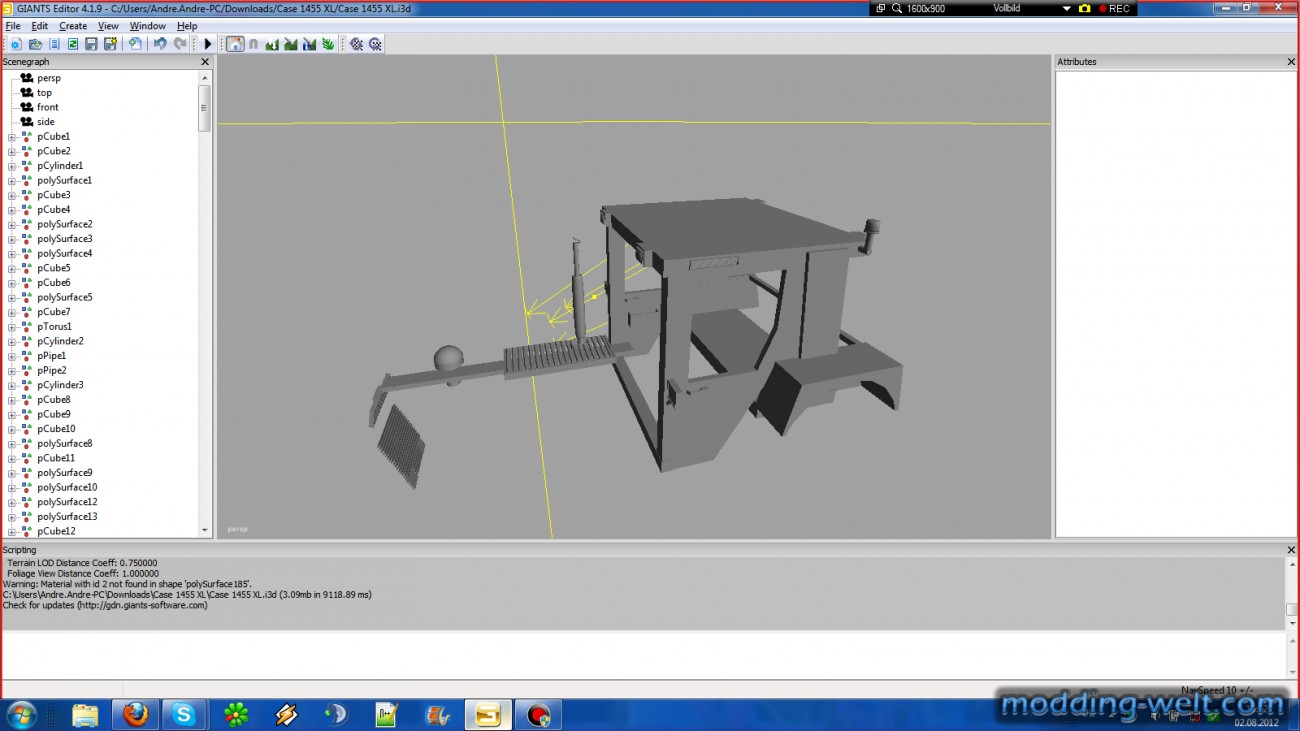Expand the pTorus1 node
This screenshot has height=731, width=1300.
coord(12,327)
